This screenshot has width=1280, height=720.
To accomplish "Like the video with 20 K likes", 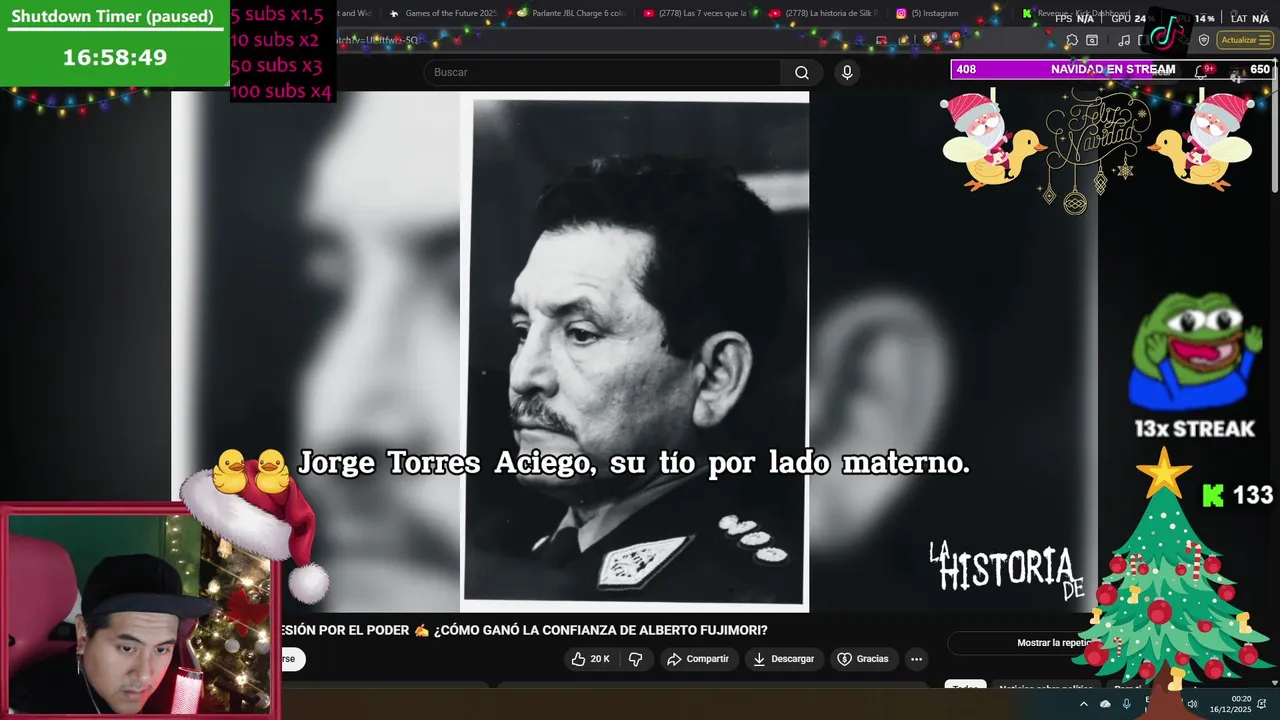I will 590,659.
